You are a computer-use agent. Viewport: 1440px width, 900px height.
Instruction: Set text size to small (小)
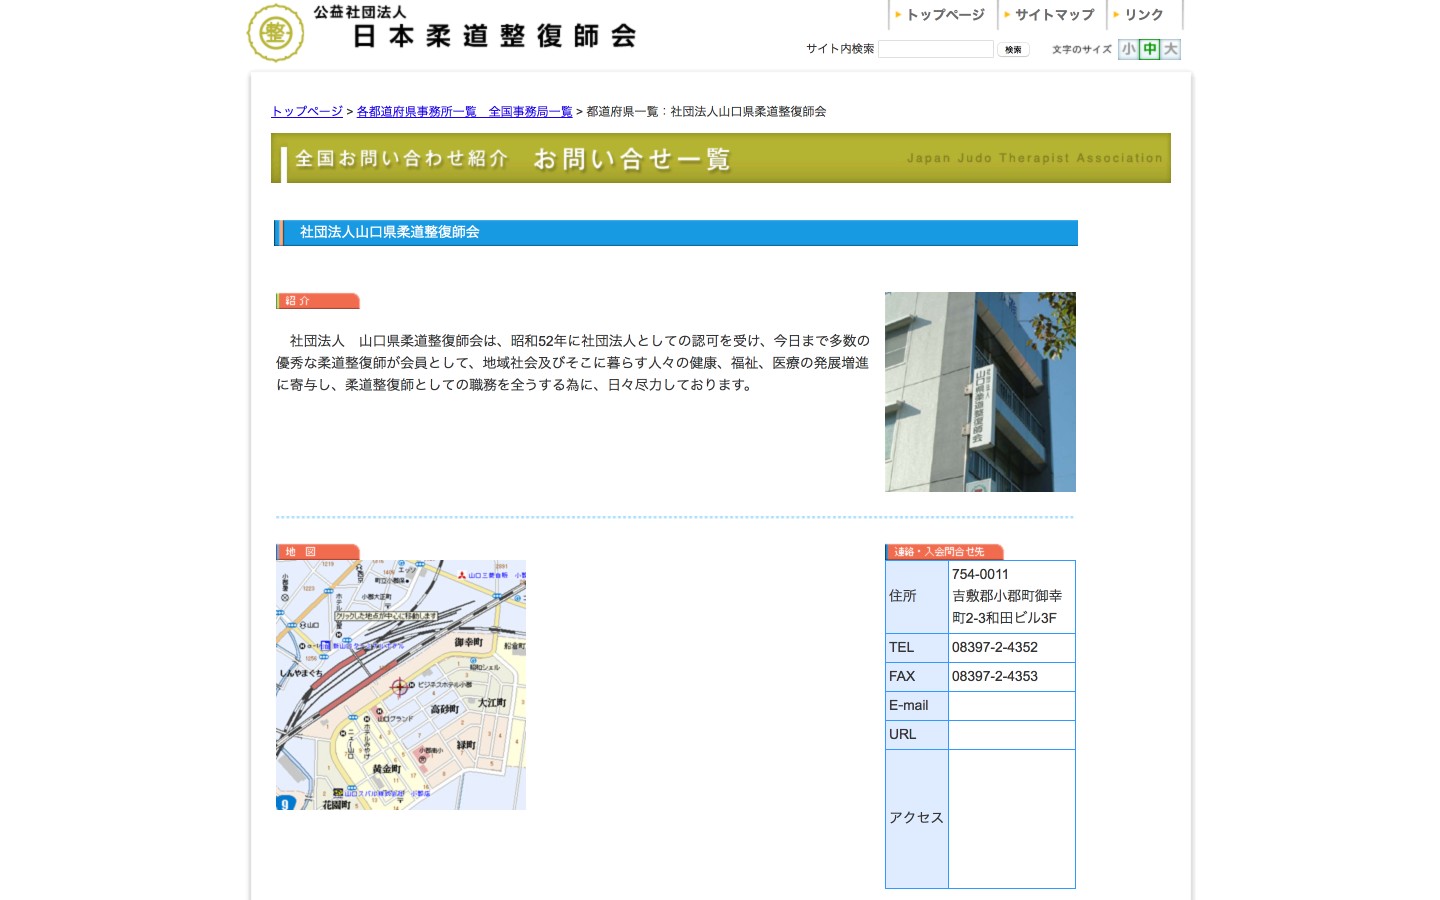coord(1128,49)
